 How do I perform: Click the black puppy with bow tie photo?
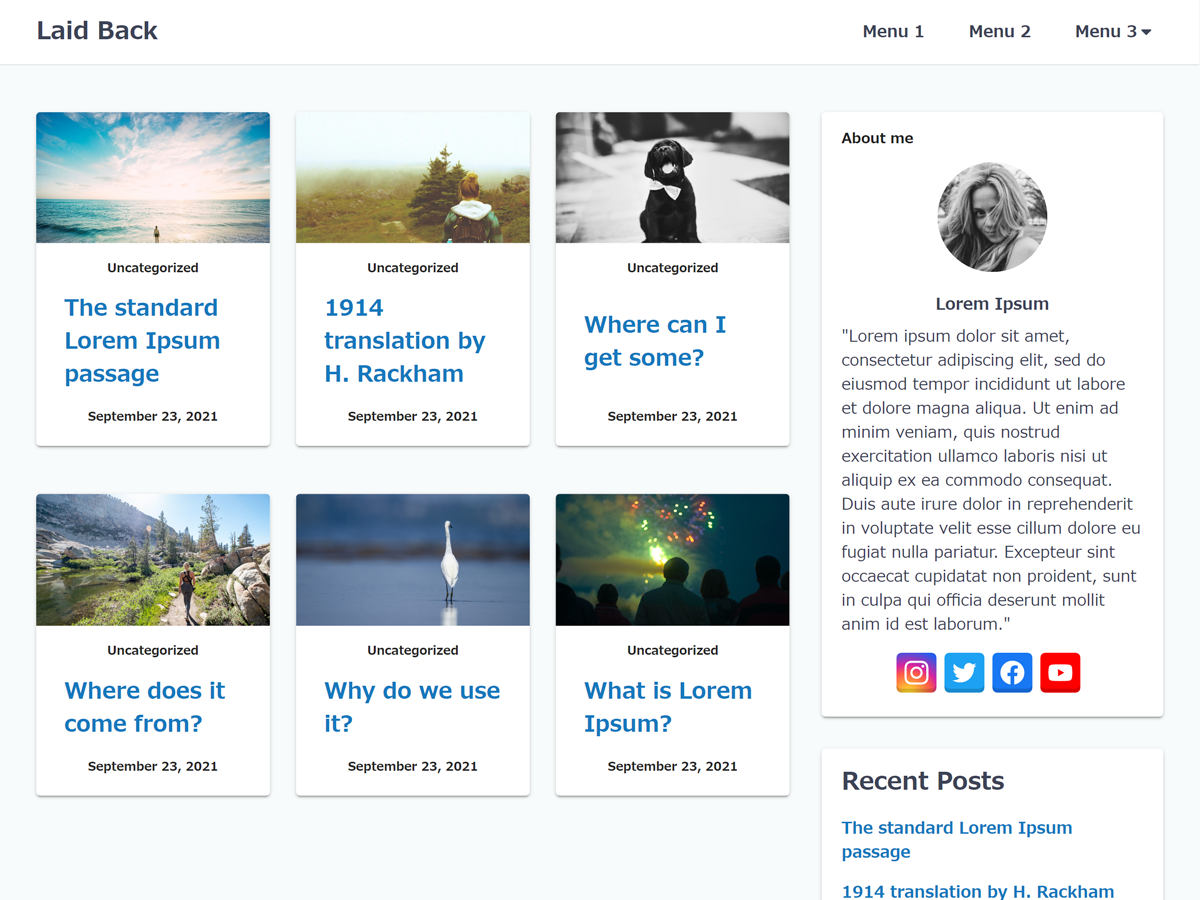[x=672, y=178]
